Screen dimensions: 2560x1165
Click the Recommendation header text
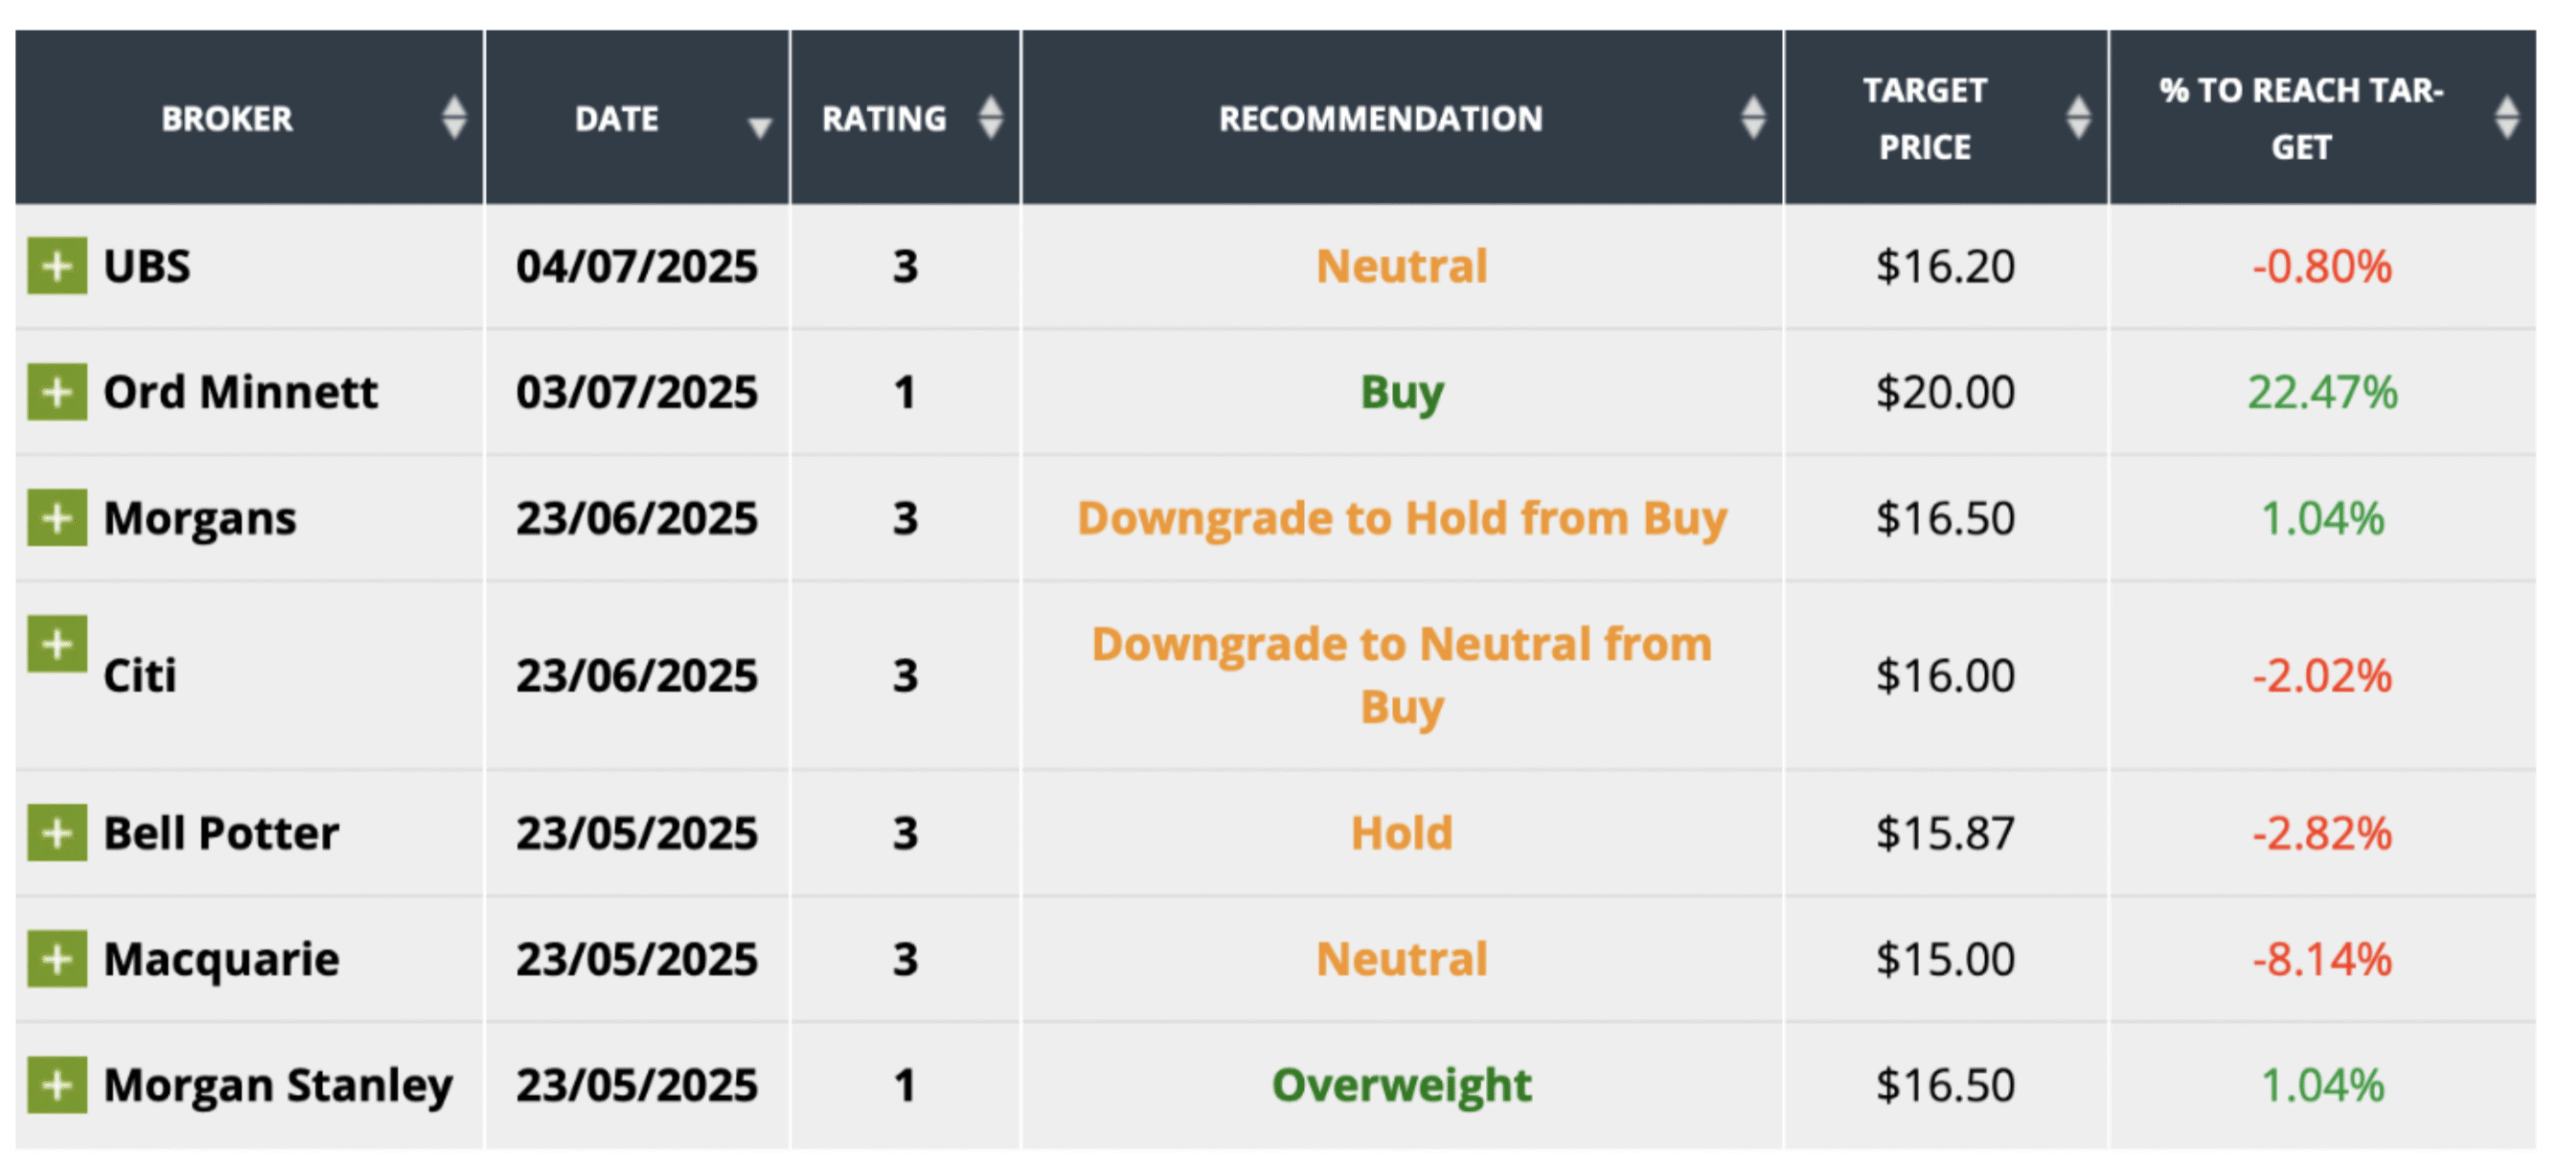tap(1380, 119)
